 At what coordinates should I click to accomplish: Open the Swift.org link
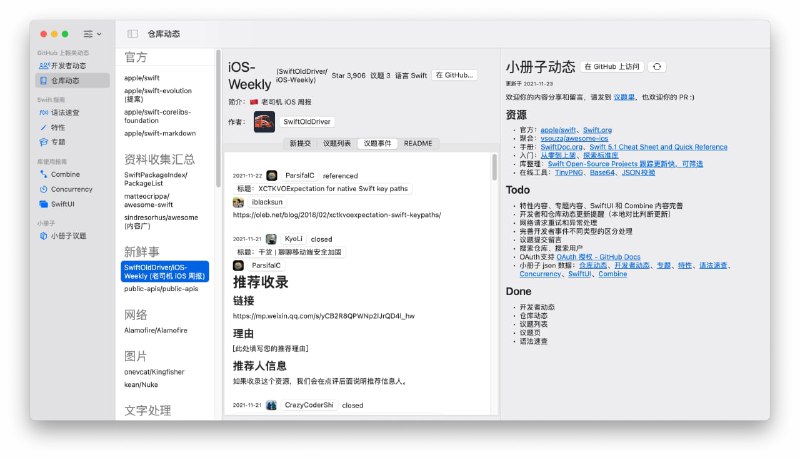[x=597, y=131]
